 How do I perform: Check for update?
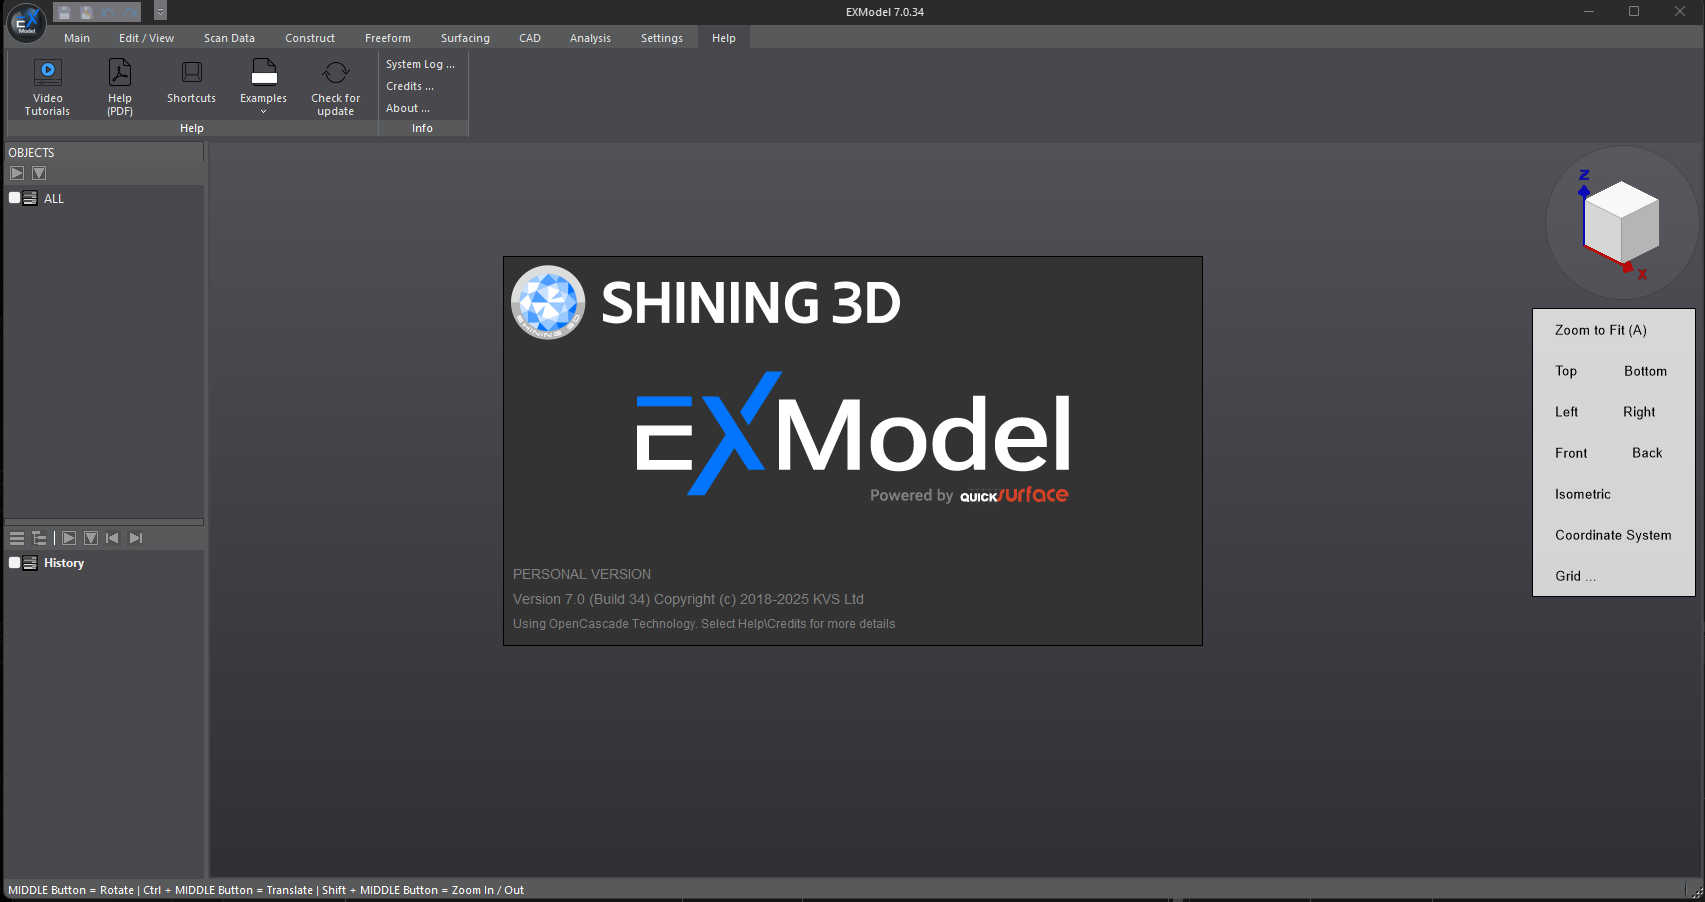336,87
